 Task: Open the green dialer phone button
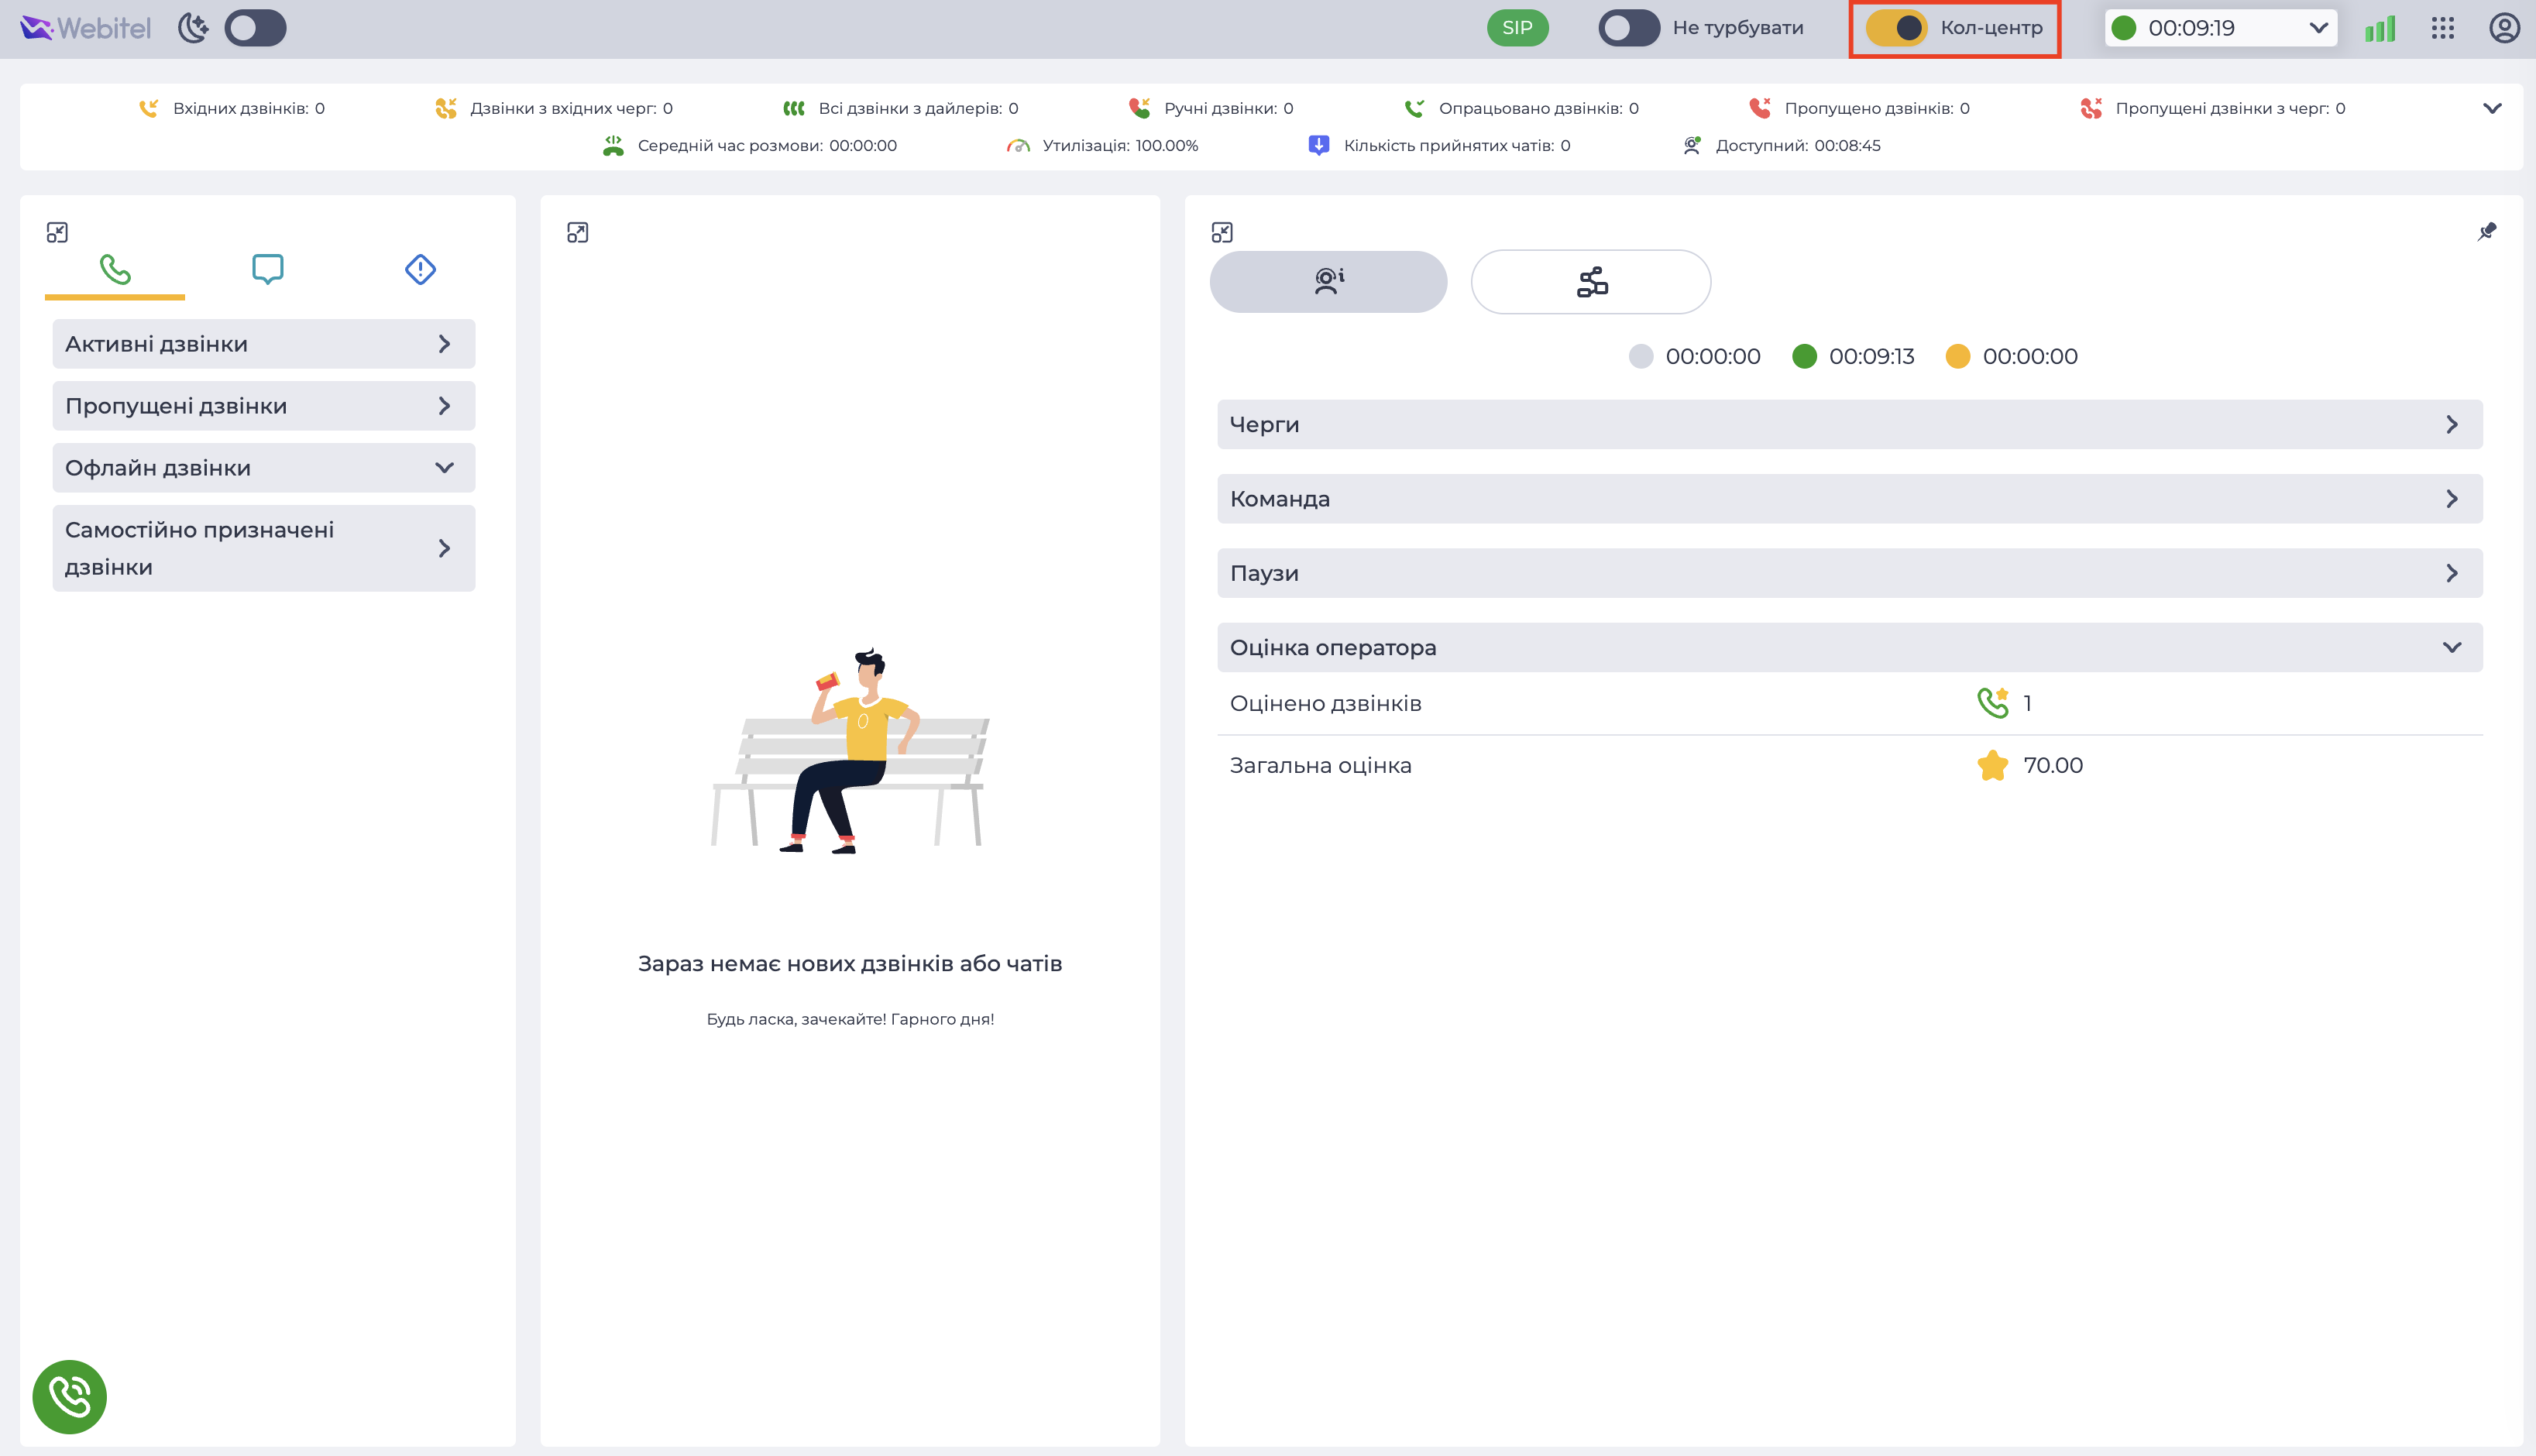tap(69, 1396)
